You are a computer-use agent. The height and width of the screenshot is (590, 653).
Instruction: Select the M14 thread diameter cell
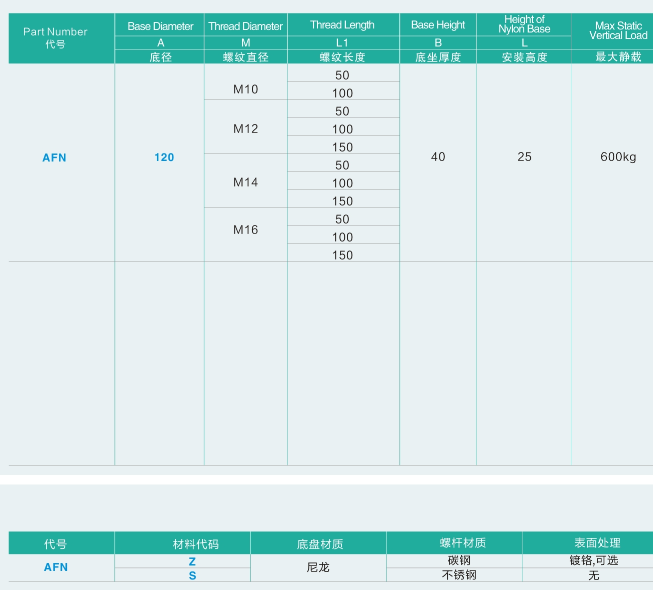[245, 182]
